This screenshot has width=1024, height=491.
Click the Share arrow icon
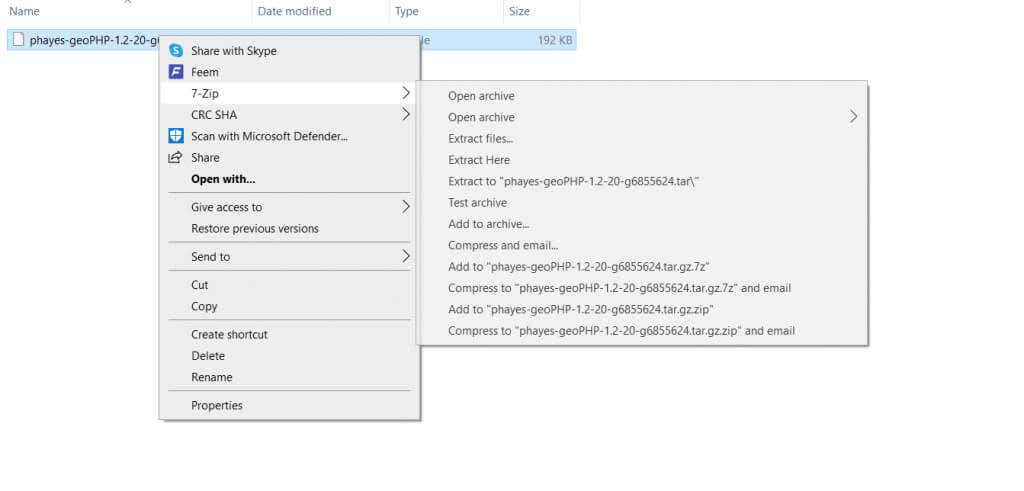click(175, 157)
